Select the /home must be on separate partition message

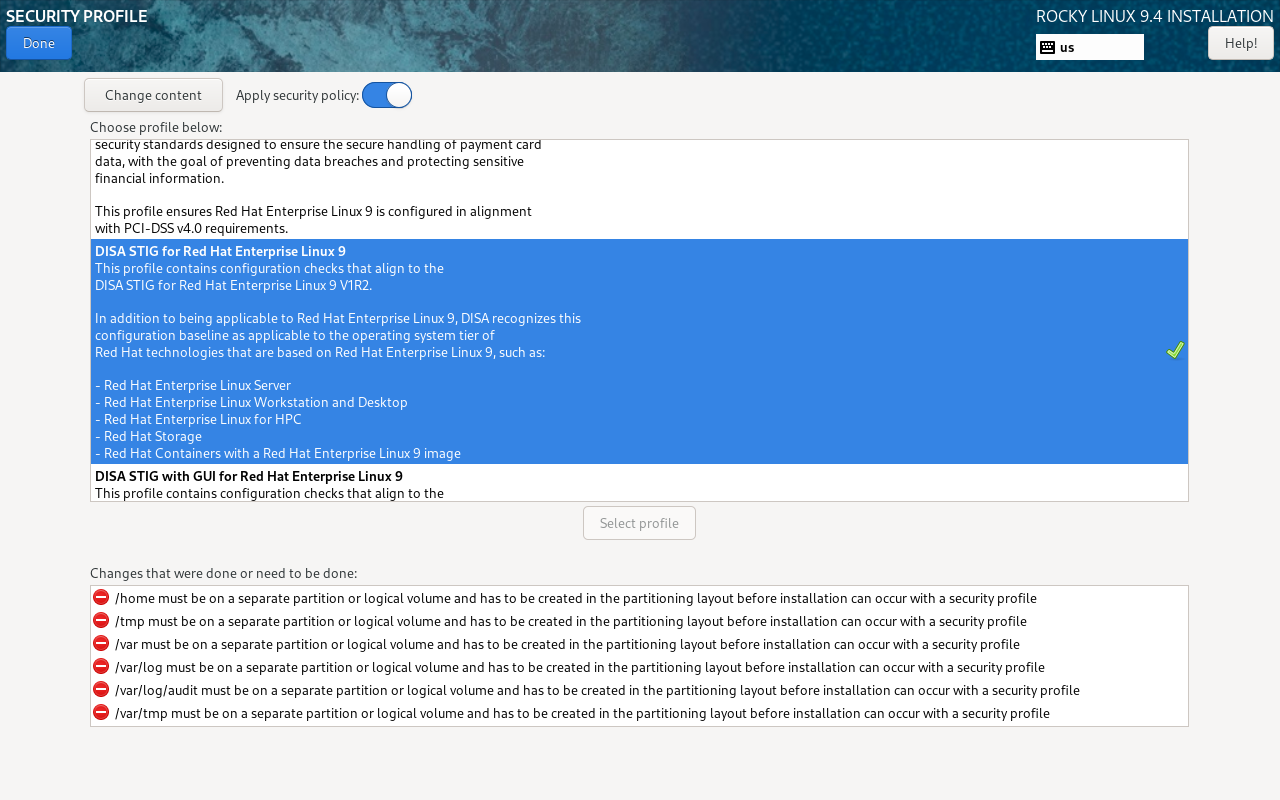click(x=576, y=598)
